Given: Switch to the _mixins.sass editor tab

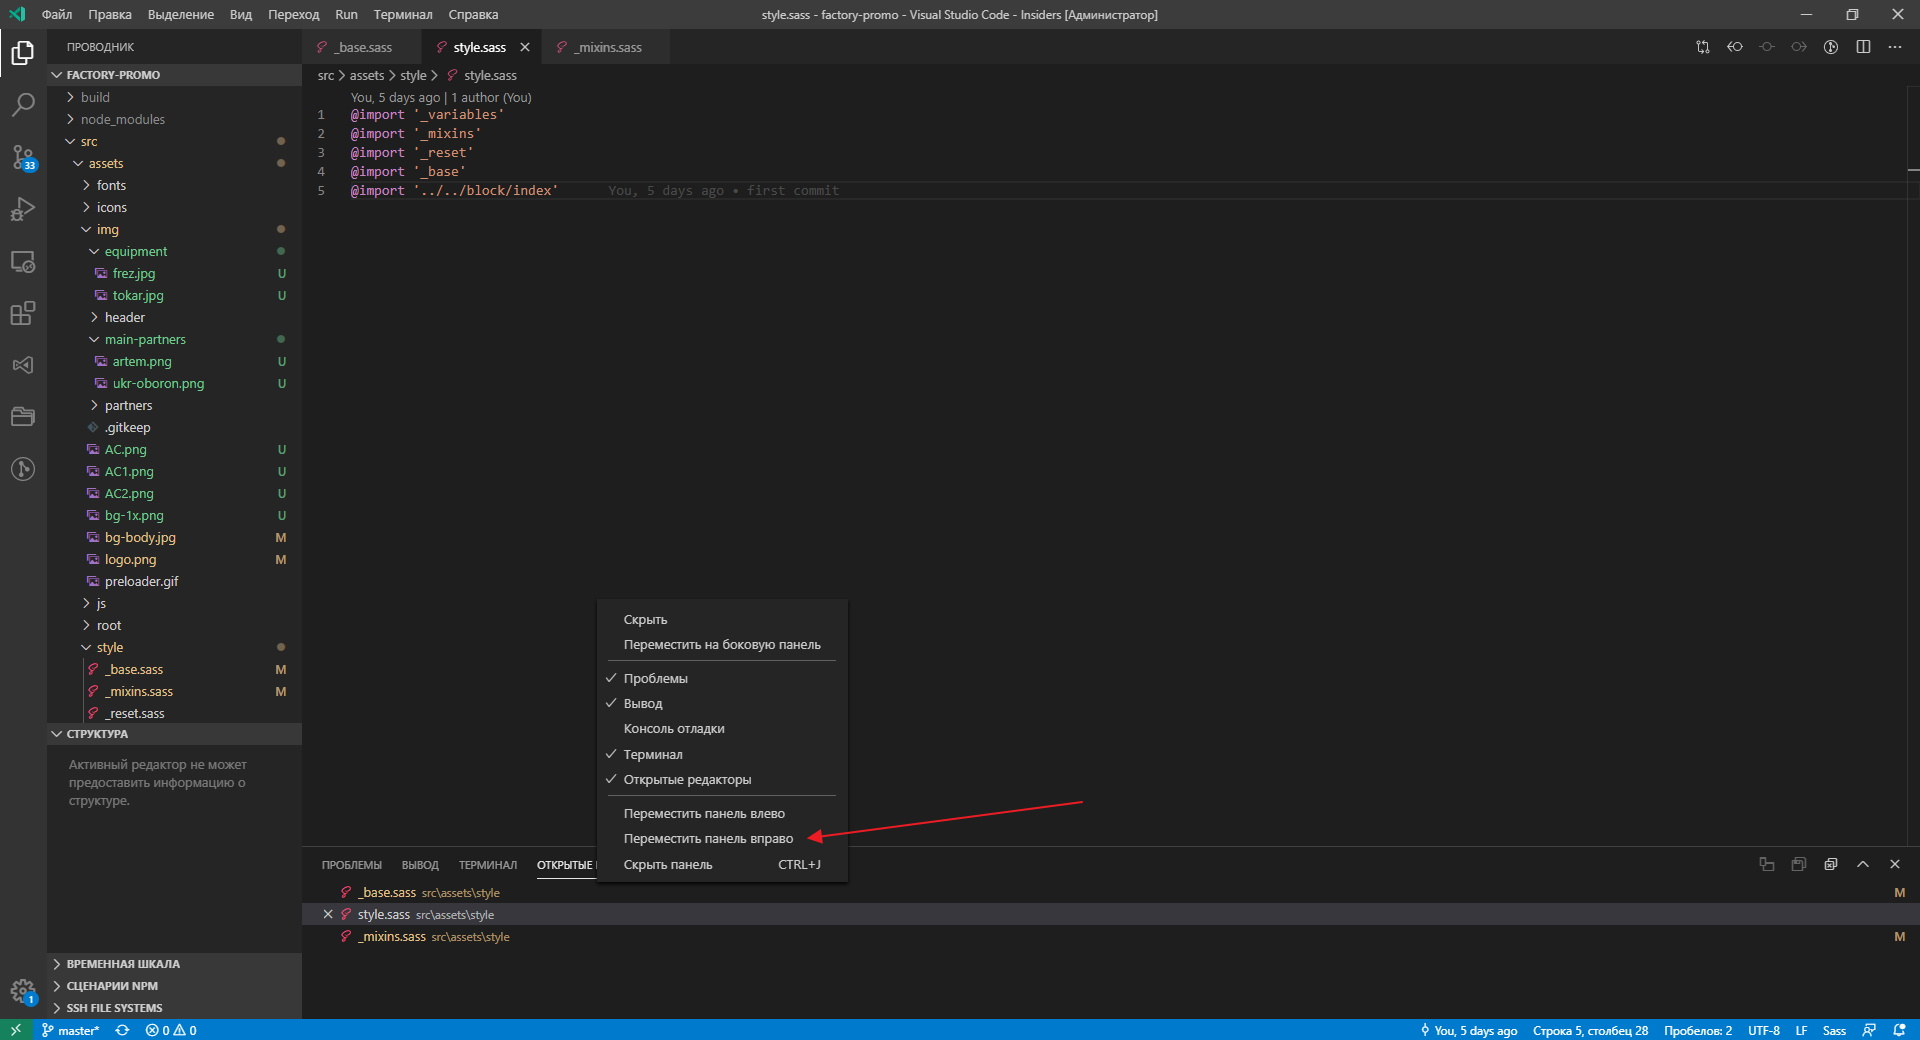Looking at the screenshot, I should (x=606, y=47).
